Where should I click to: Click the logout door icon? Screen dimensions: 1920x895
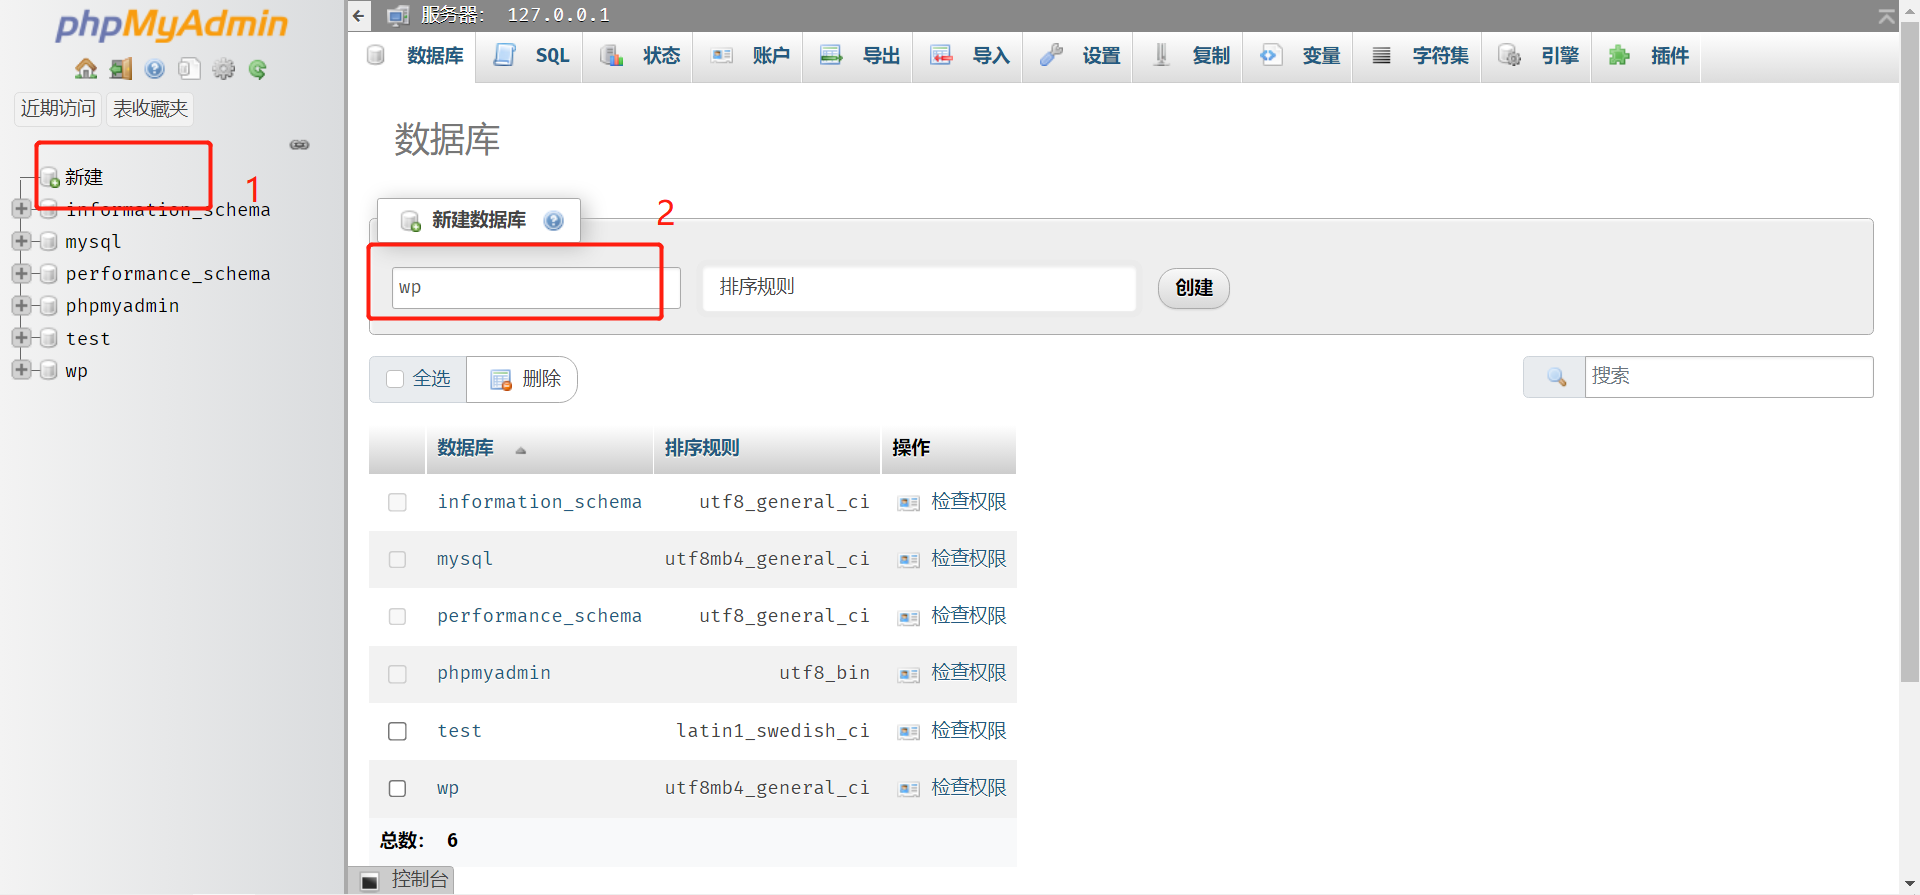click(121, 69)
